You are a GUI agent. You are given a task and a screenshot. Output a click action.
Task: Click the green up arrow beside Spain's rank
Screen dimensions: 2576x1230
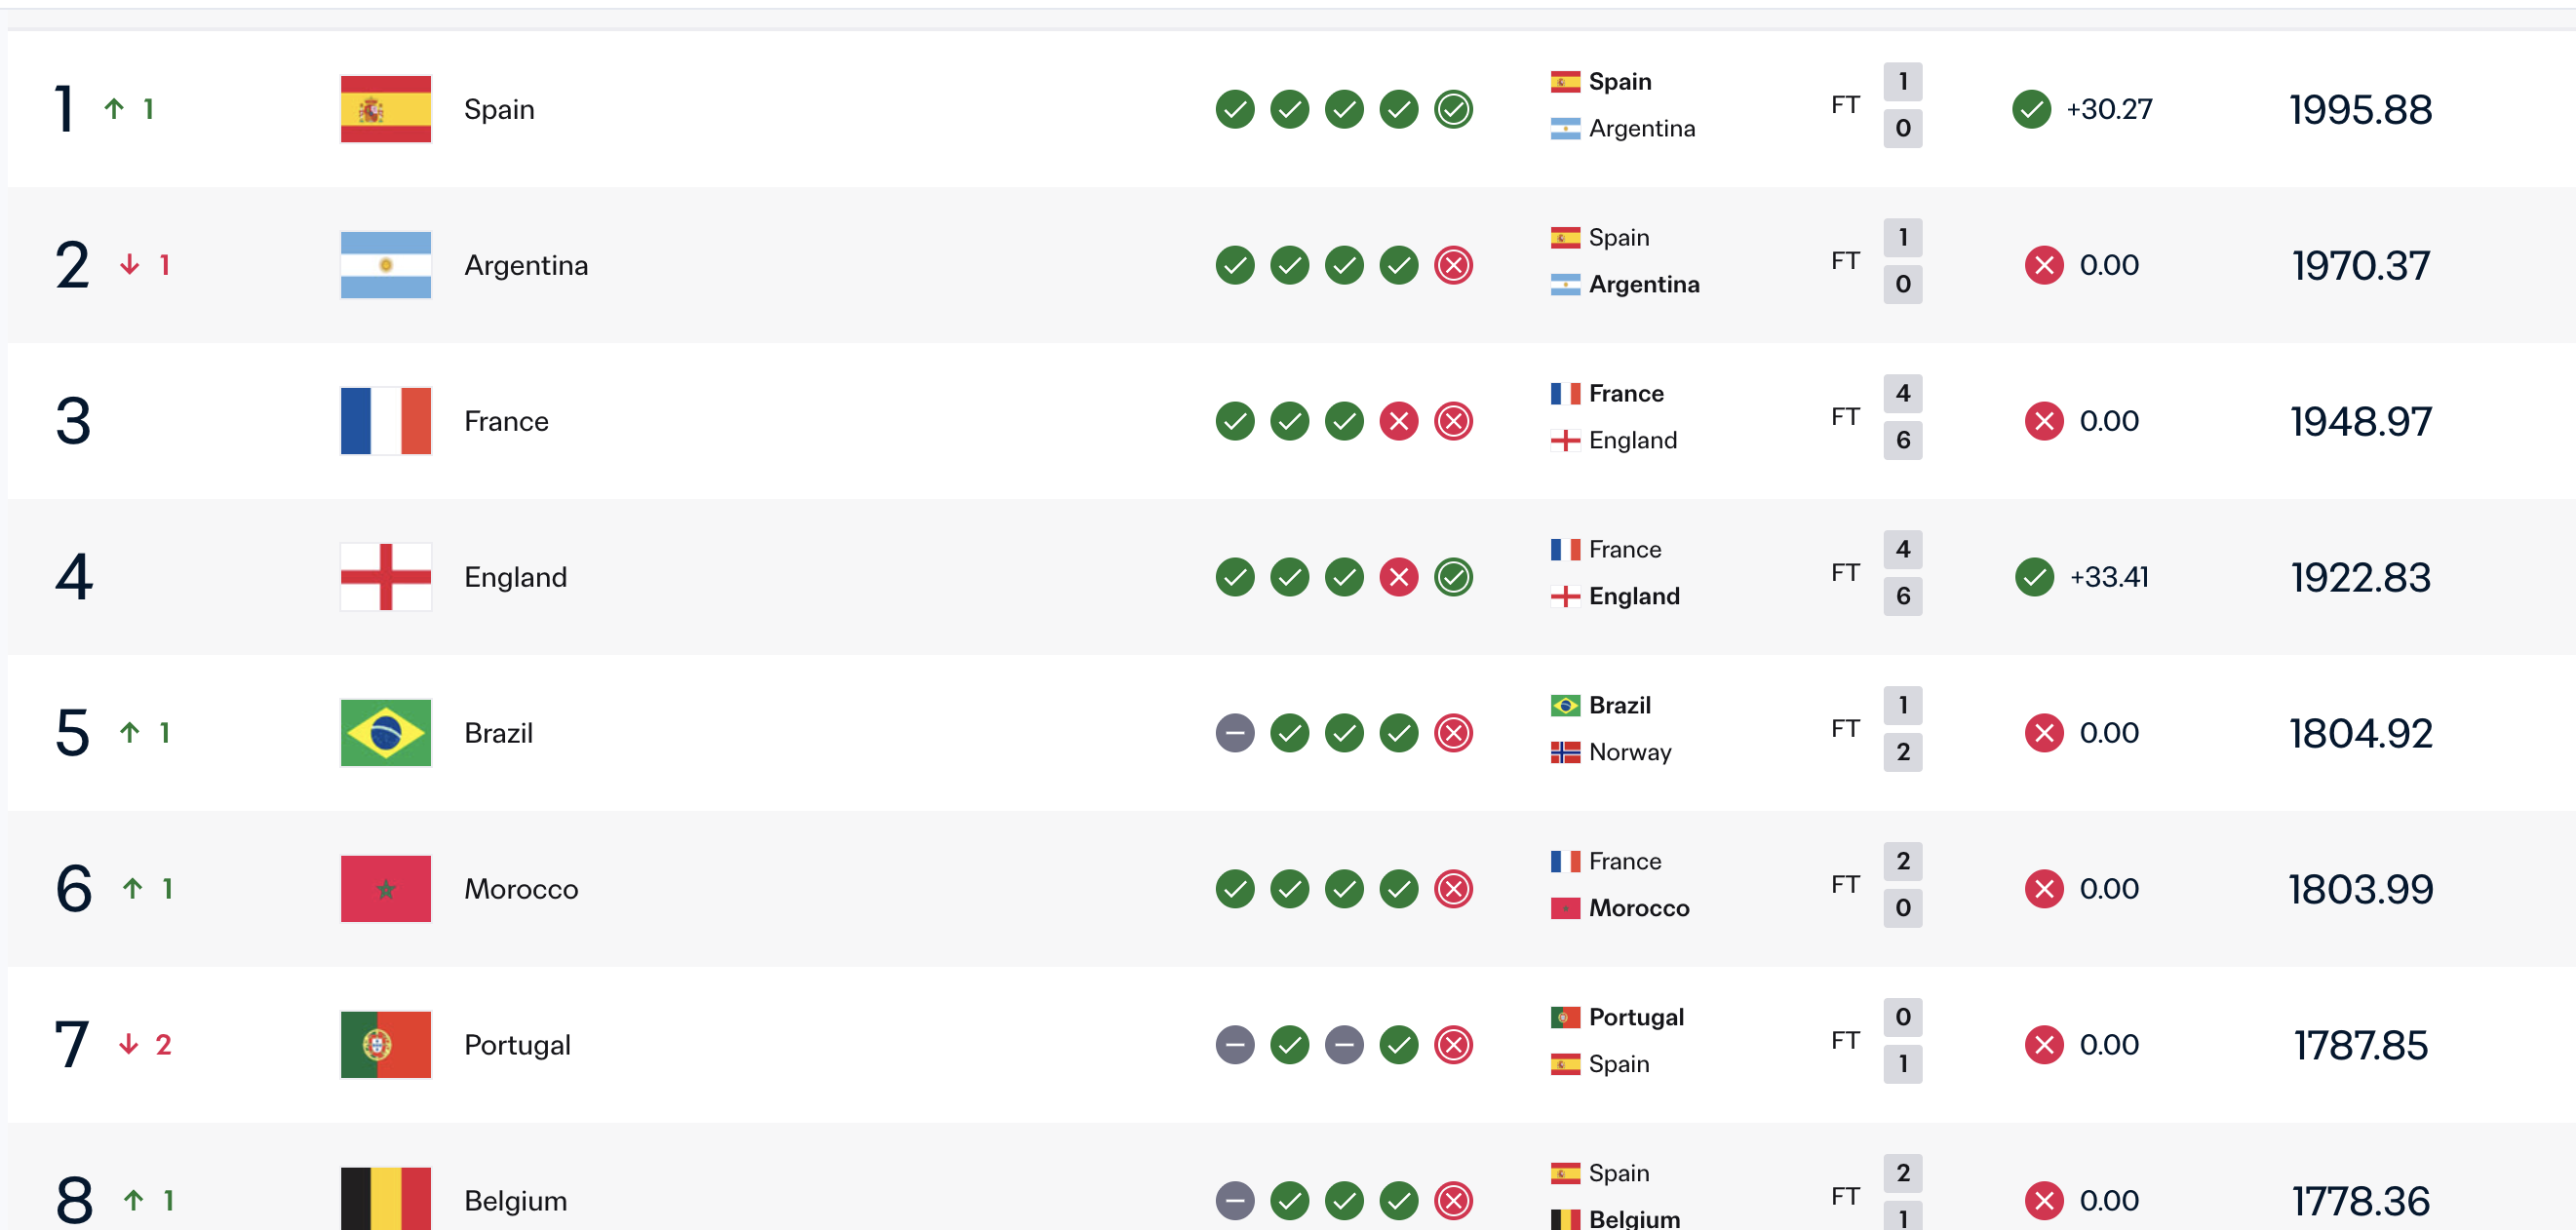coord(114,108)
